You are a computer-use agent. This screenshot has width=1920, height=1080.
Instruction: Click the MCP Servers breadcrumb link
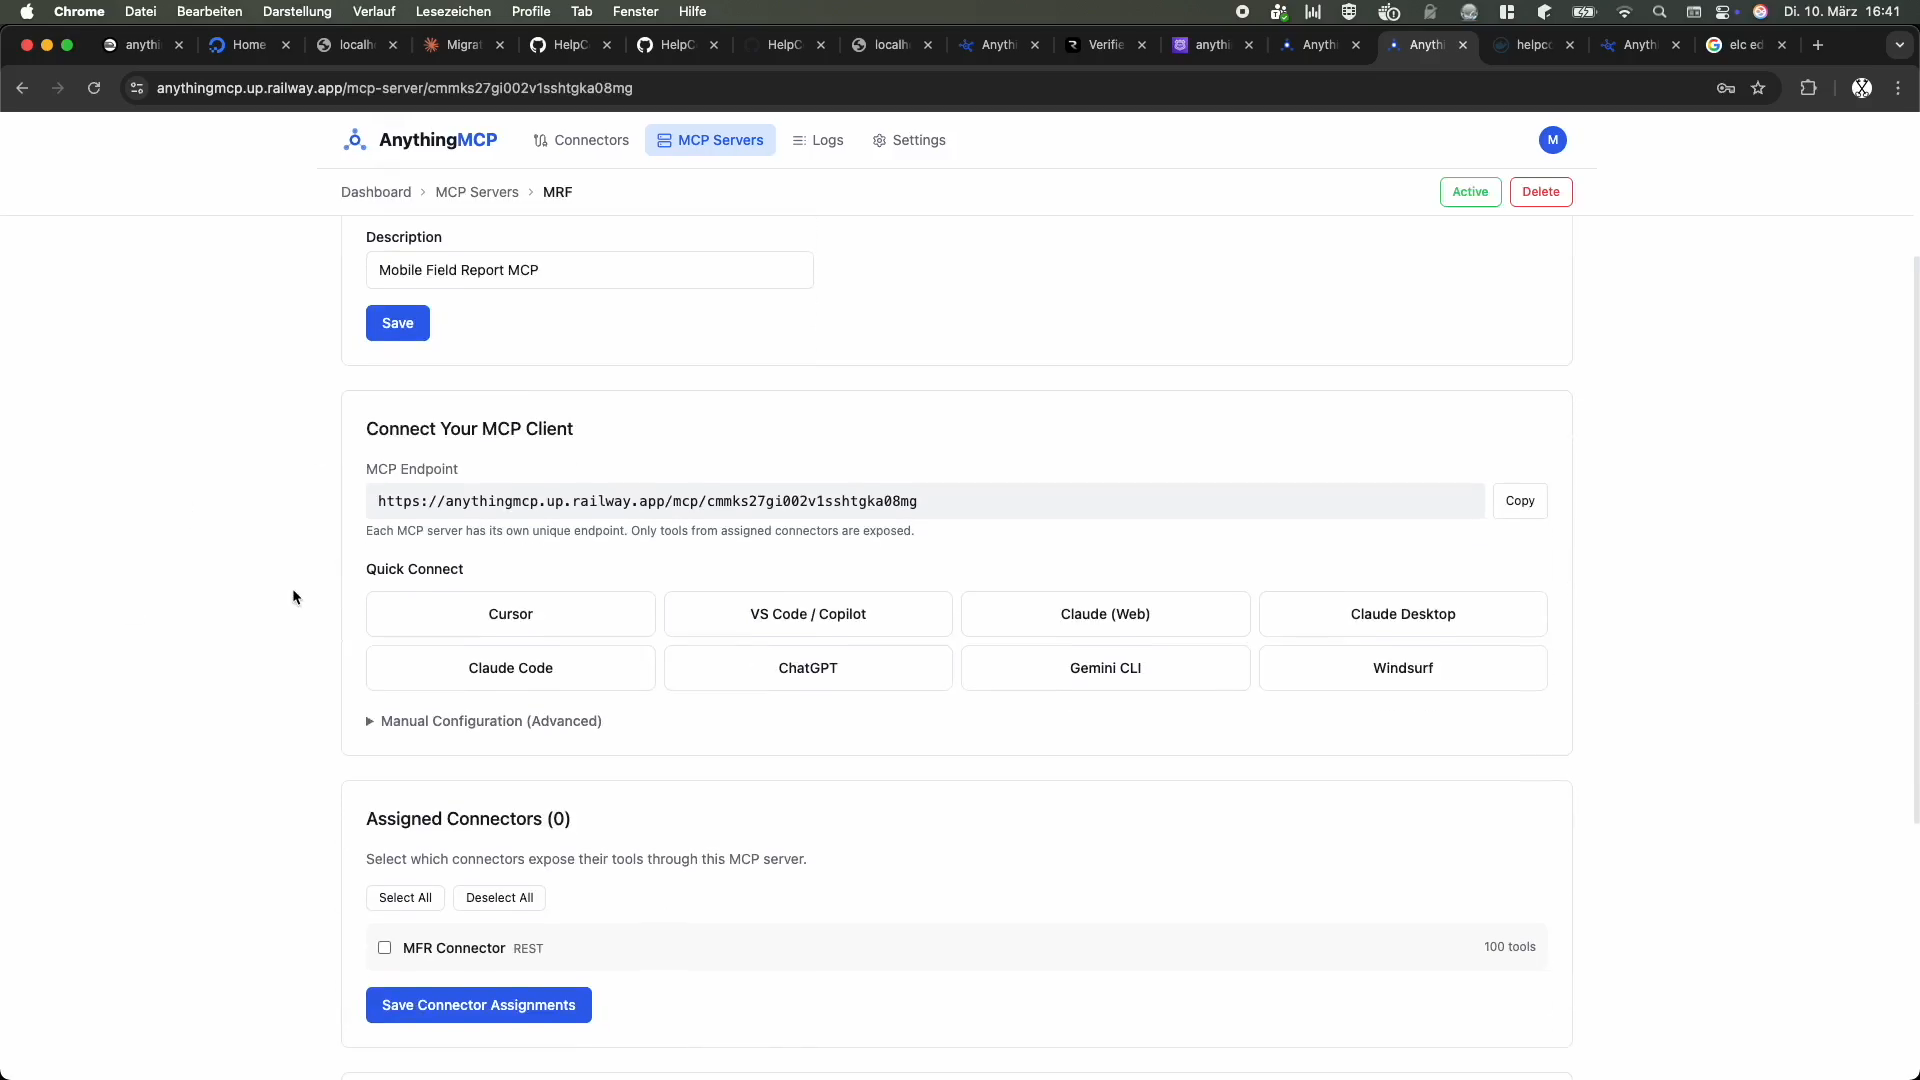click(477, 192)
